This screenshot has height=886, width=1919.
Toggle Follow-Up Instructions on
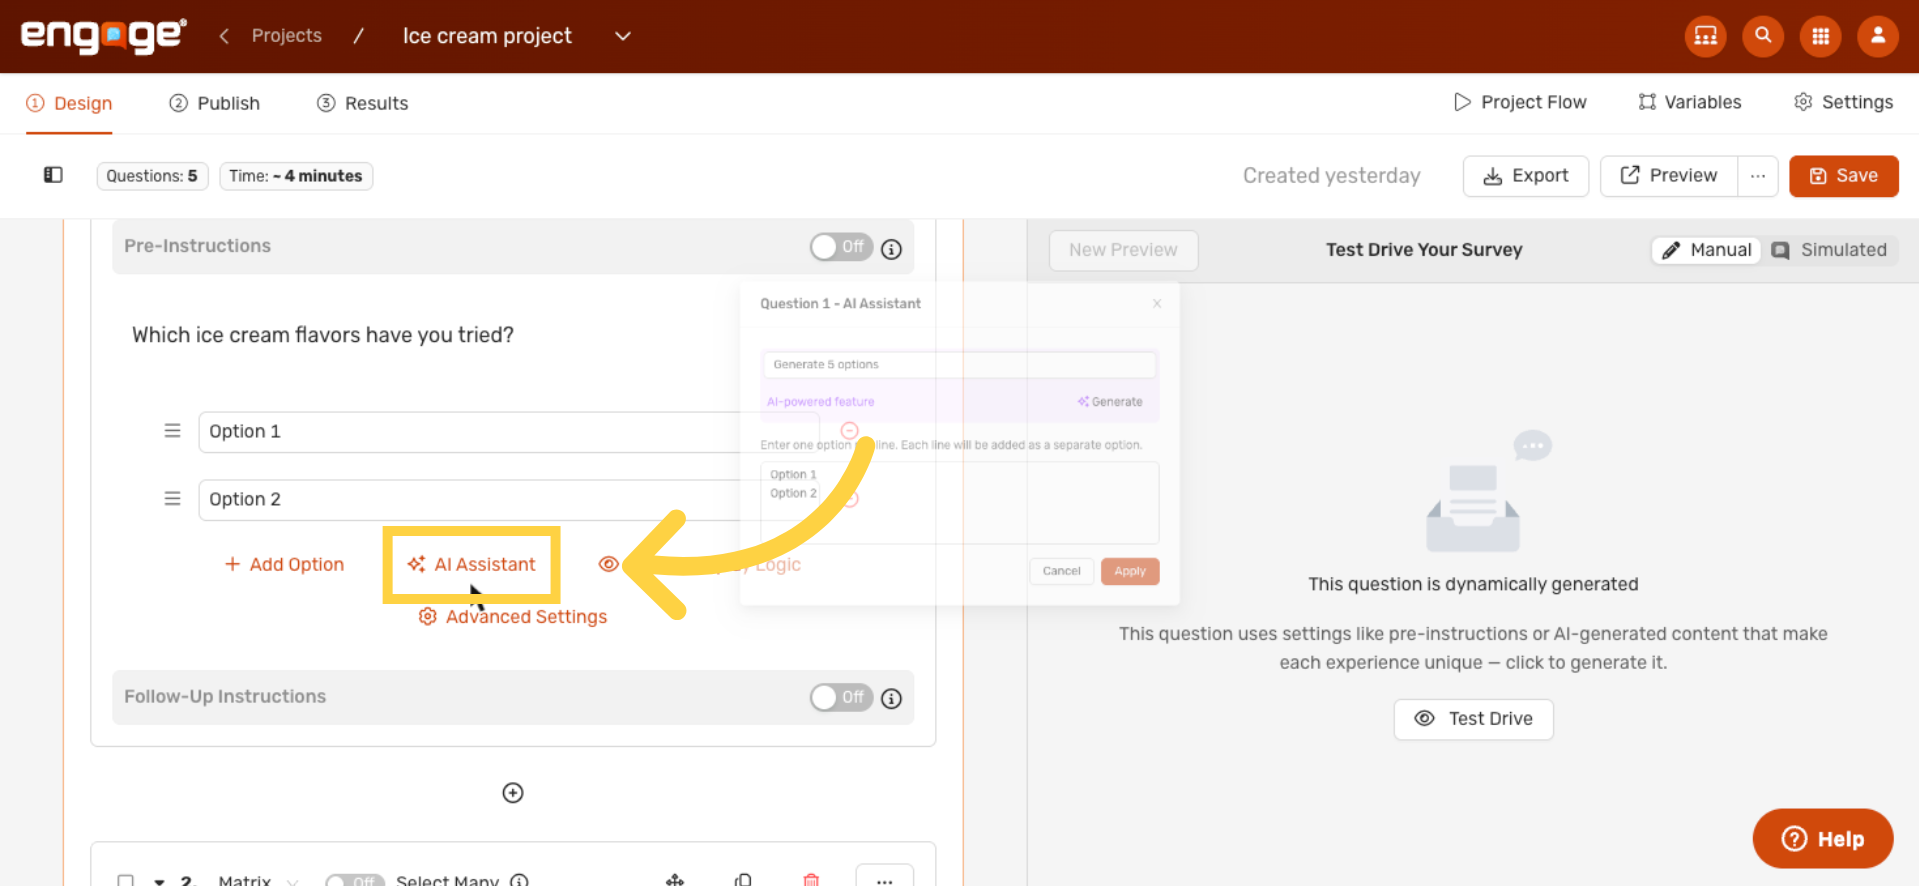(x=841, y=697)
